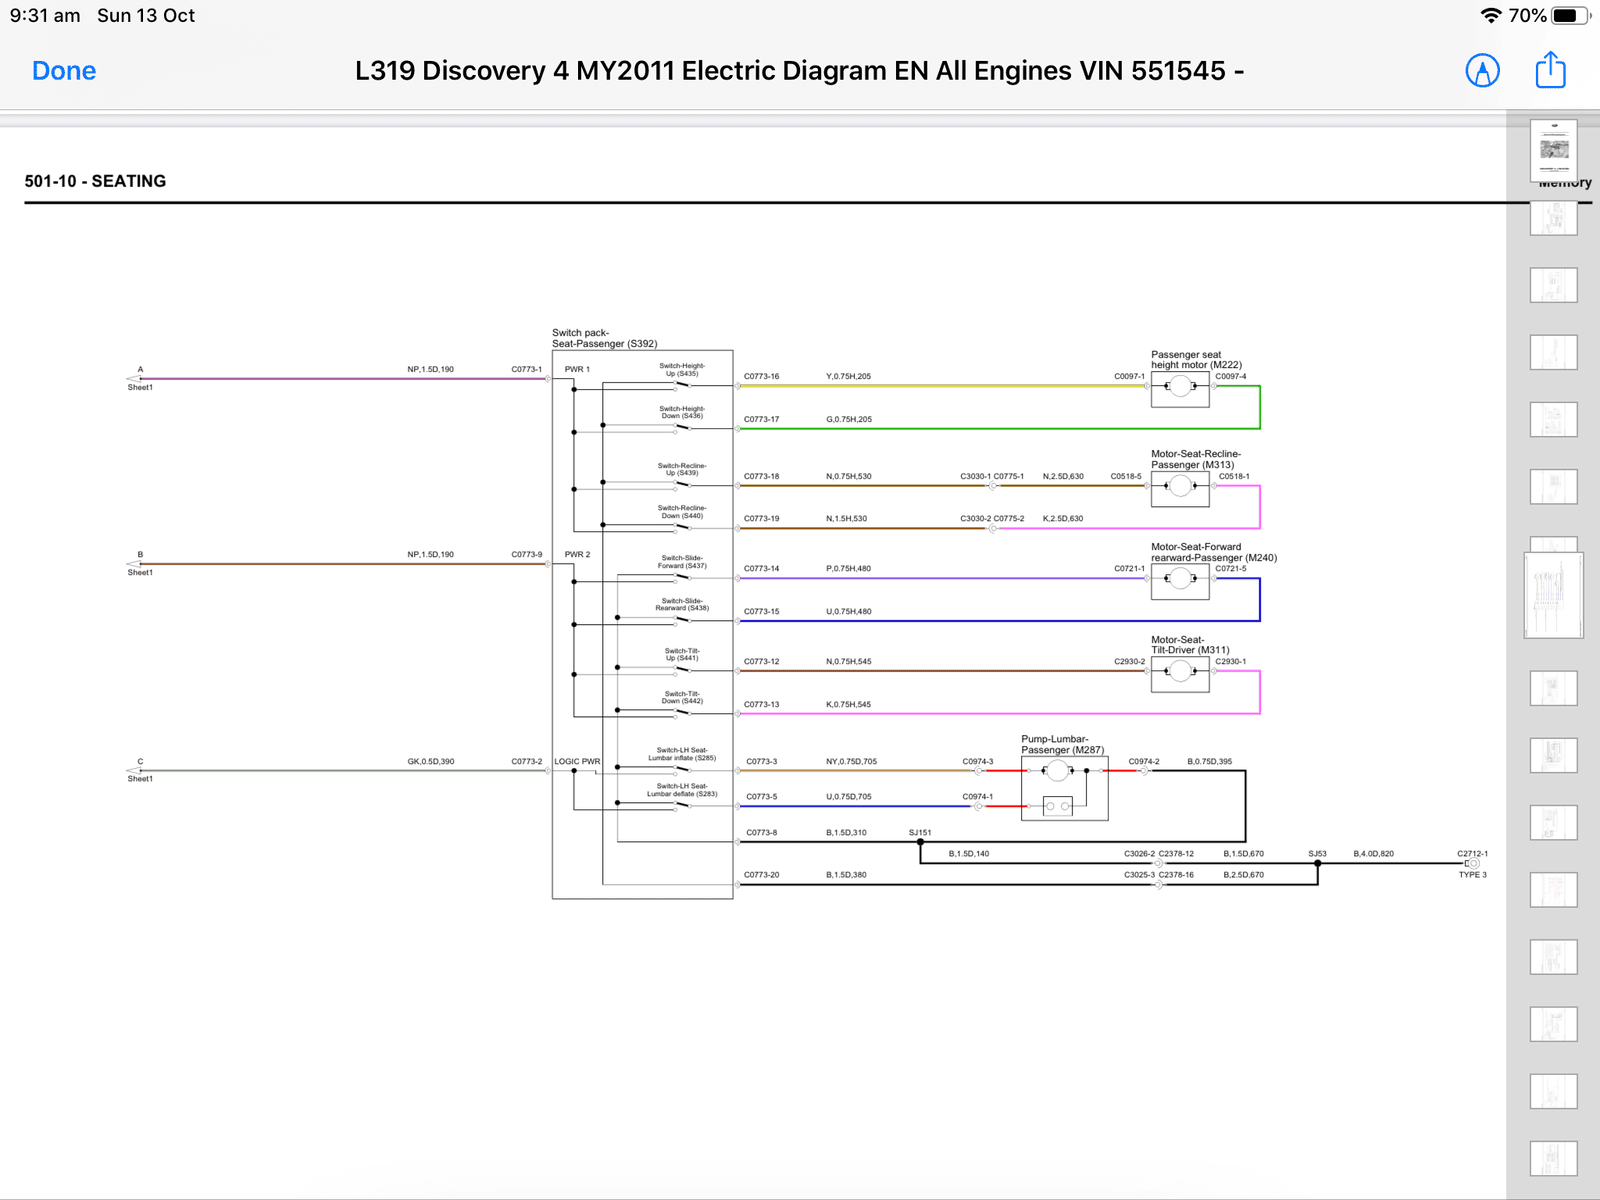This screenshot has width=1600, height=1200.
Task: Select the Switch-Height-Down (S436) label
Action: (682, 412)
